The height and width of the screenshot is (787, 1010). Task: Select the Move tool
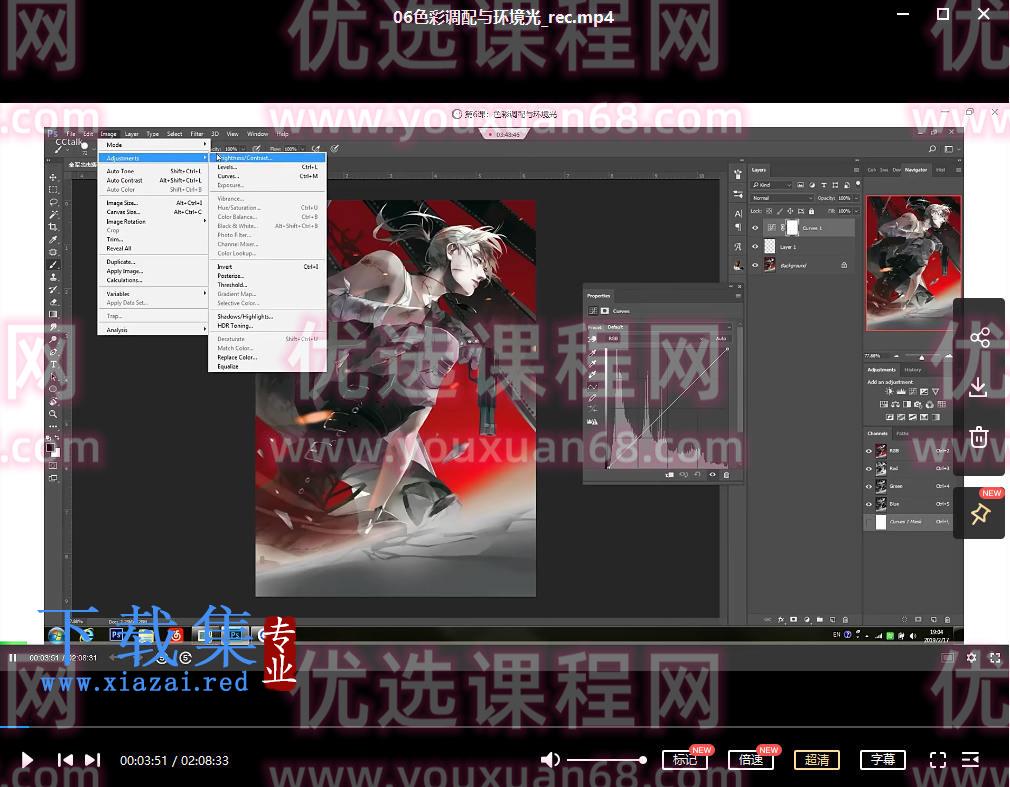(x=53, y=177)
